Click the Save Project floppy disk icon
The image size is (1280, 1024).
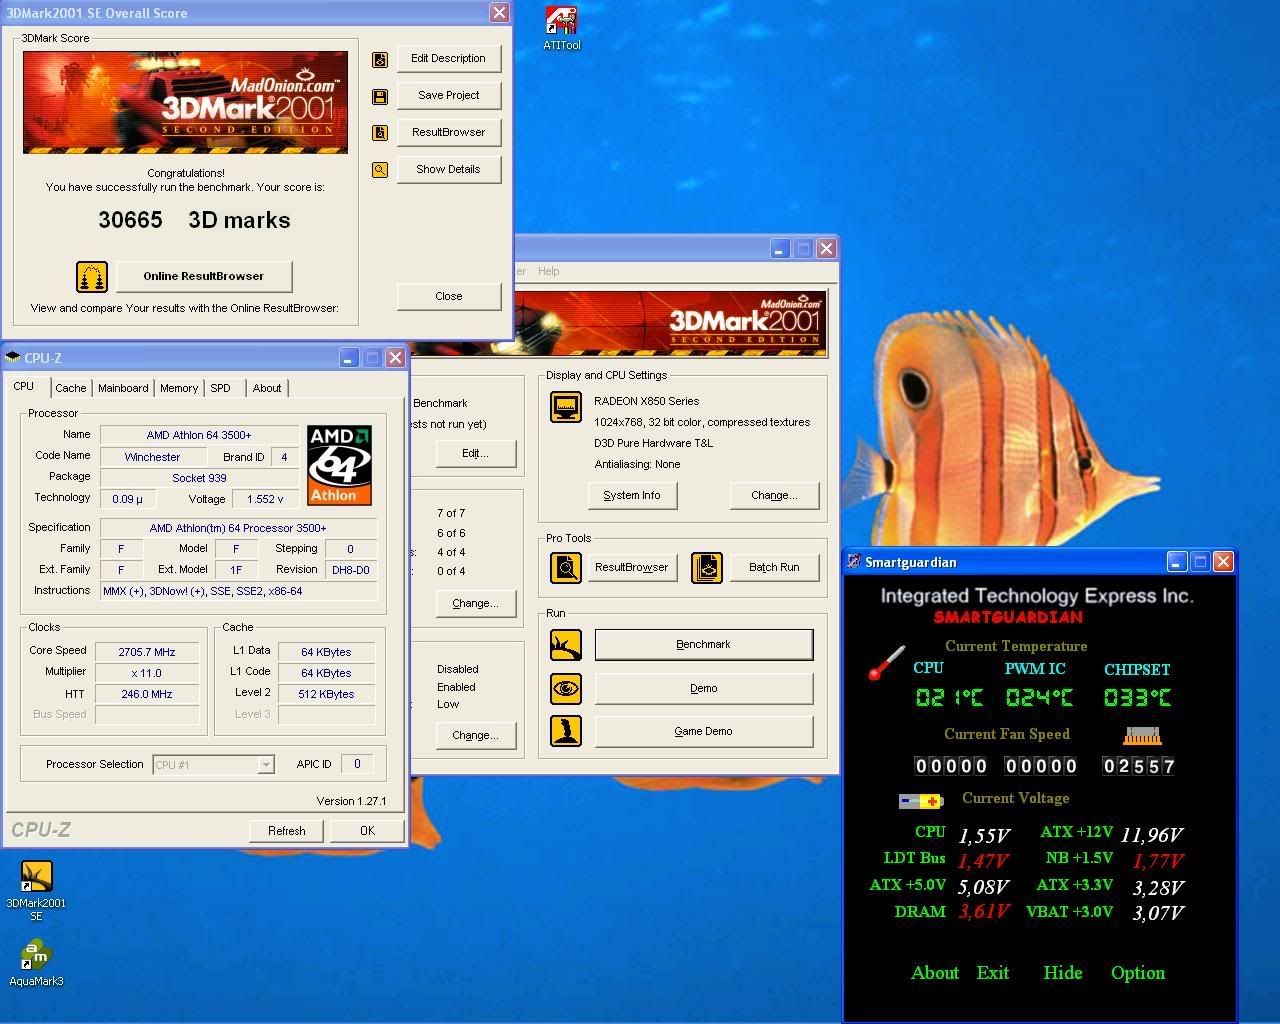[x=380, y=96]
